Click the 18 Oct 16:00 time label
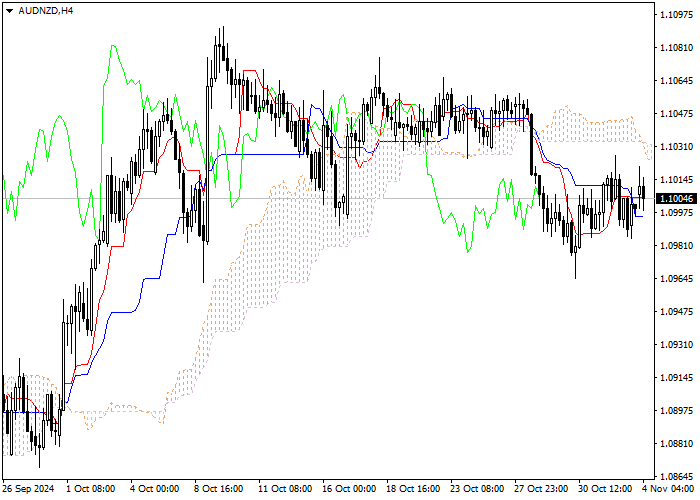 (414, 489)
